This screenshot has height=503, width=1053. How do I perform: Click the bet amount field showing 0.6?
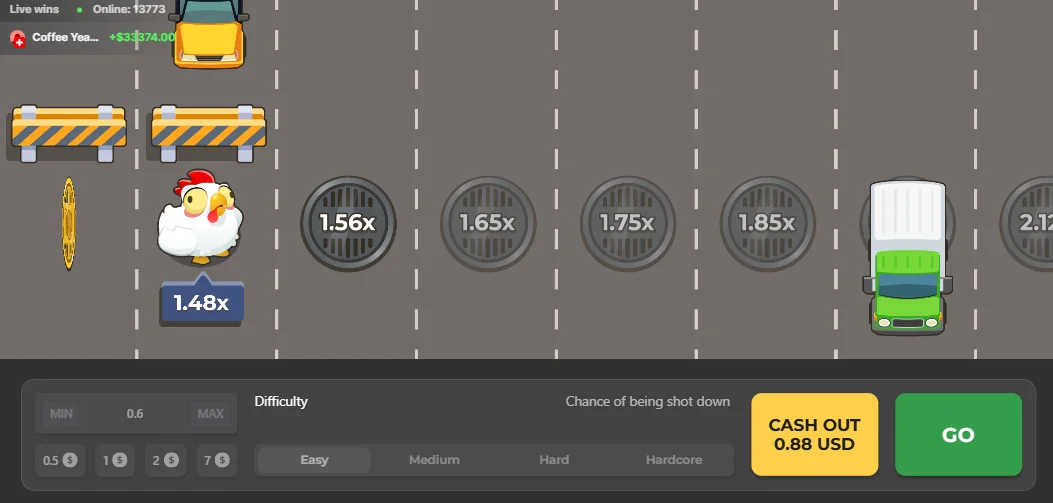[x=136, y=414]
